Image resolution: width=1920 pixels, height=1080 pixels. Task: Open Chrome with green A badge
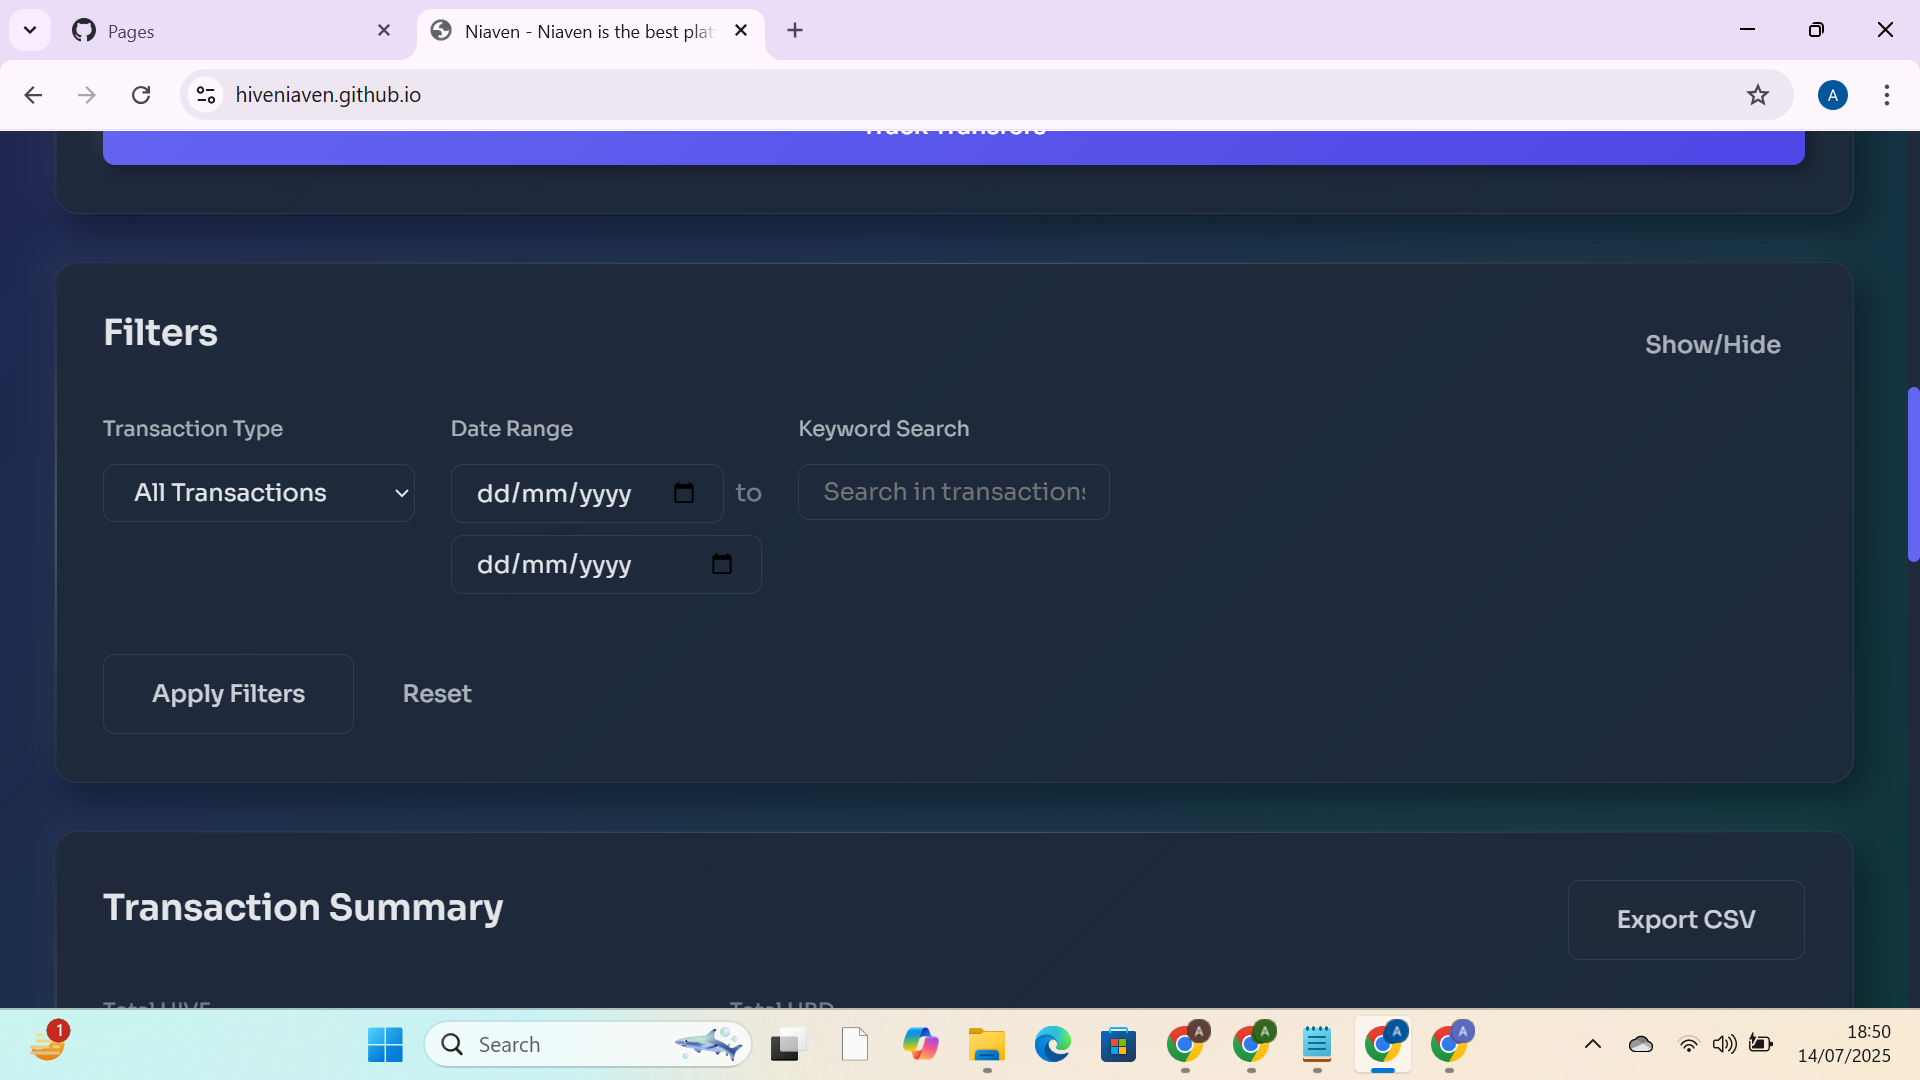[x=1251, y=1045]
